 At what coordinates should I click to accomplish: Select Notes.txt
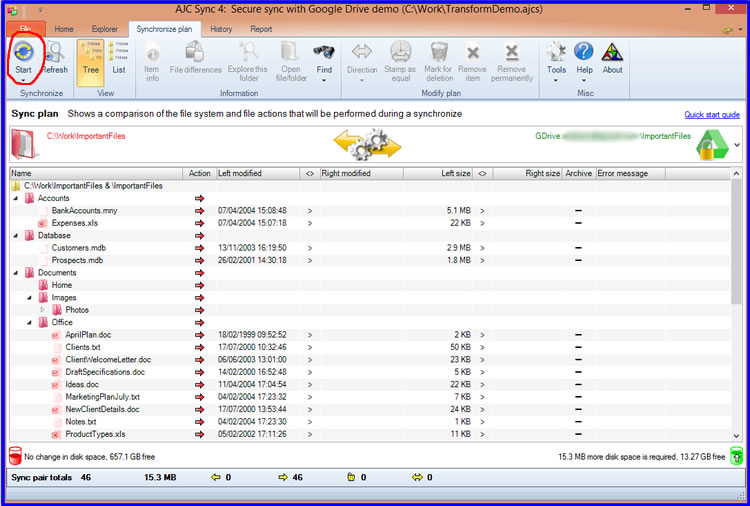click(80, 422)
